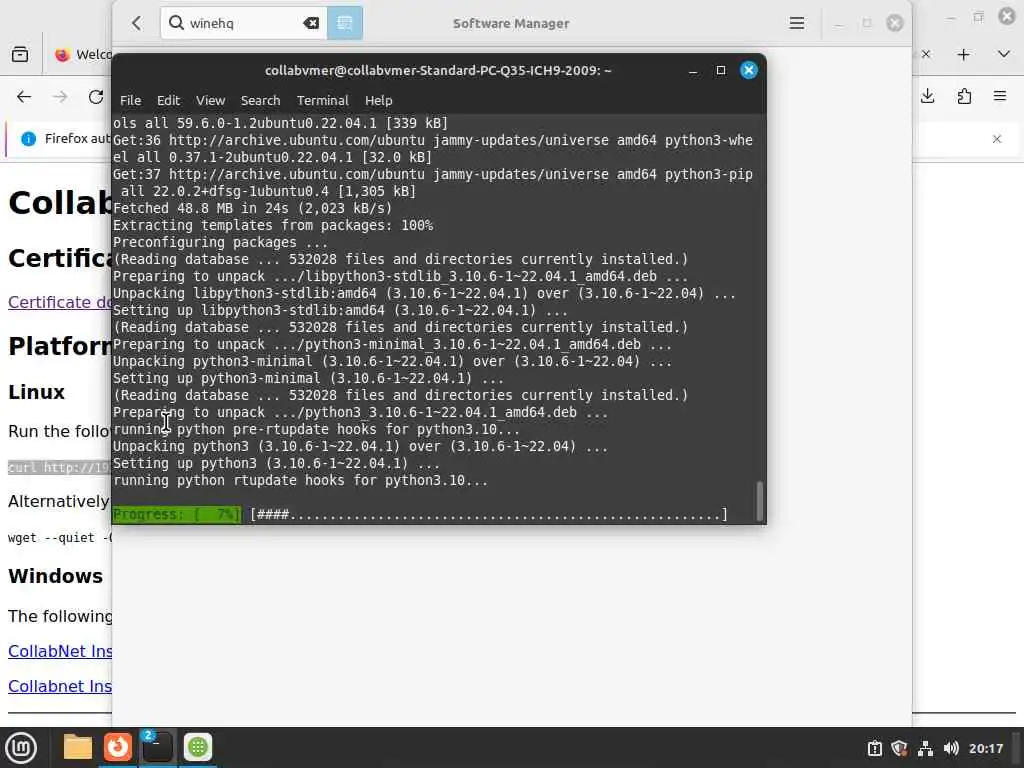Click the terminal scrollbar
The image size is (1024, 768).
tap(760, 501)
